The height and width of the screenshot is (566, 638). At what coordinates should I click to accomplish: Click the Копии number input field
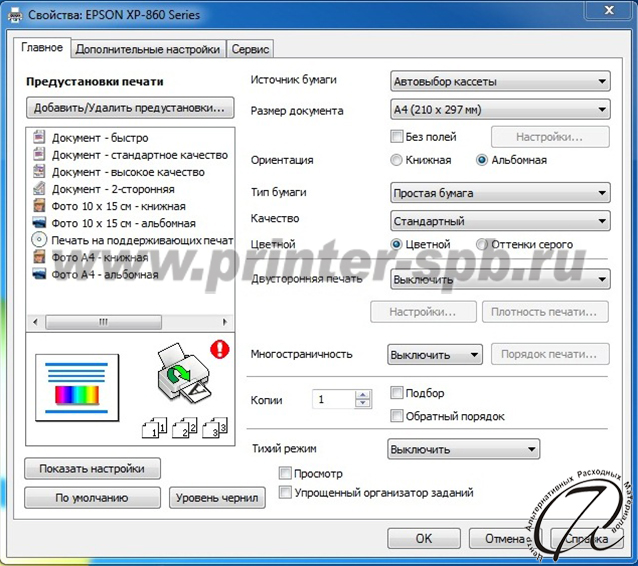click(x=334, y=399)
